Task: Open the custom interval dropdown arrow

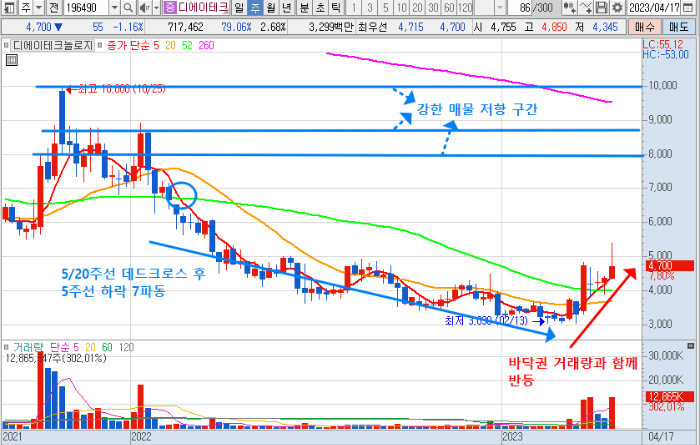Action: 500,7
